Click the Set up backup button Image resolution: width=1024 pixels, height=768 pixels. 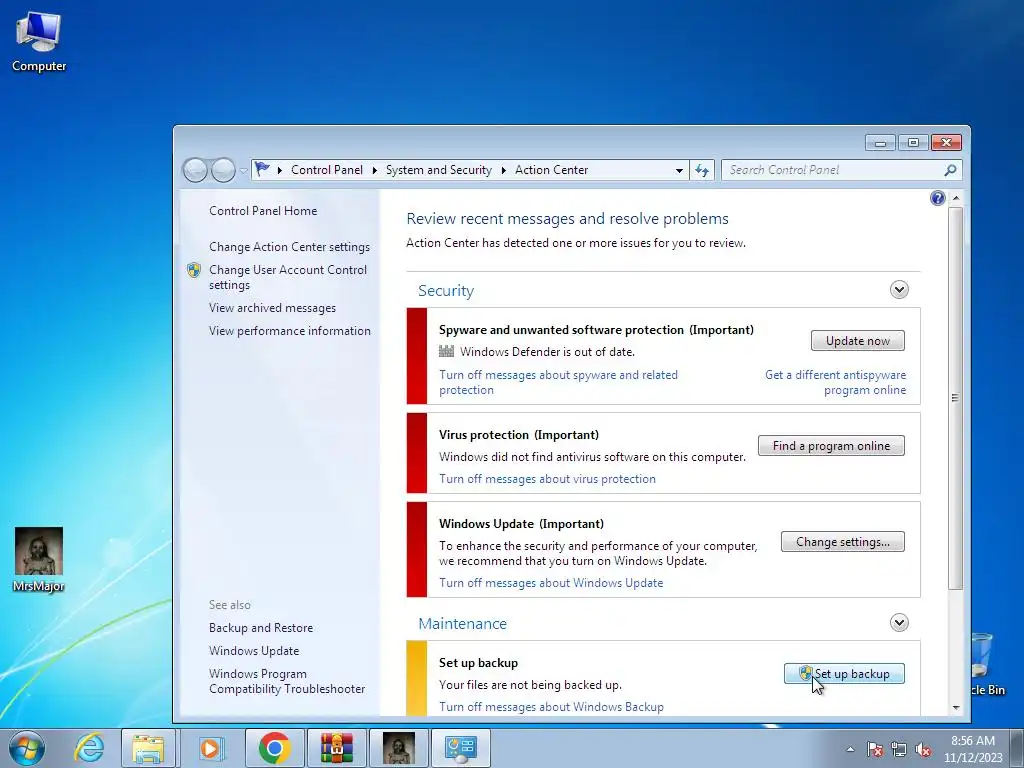pyautogui.click(x=844, y=673)
